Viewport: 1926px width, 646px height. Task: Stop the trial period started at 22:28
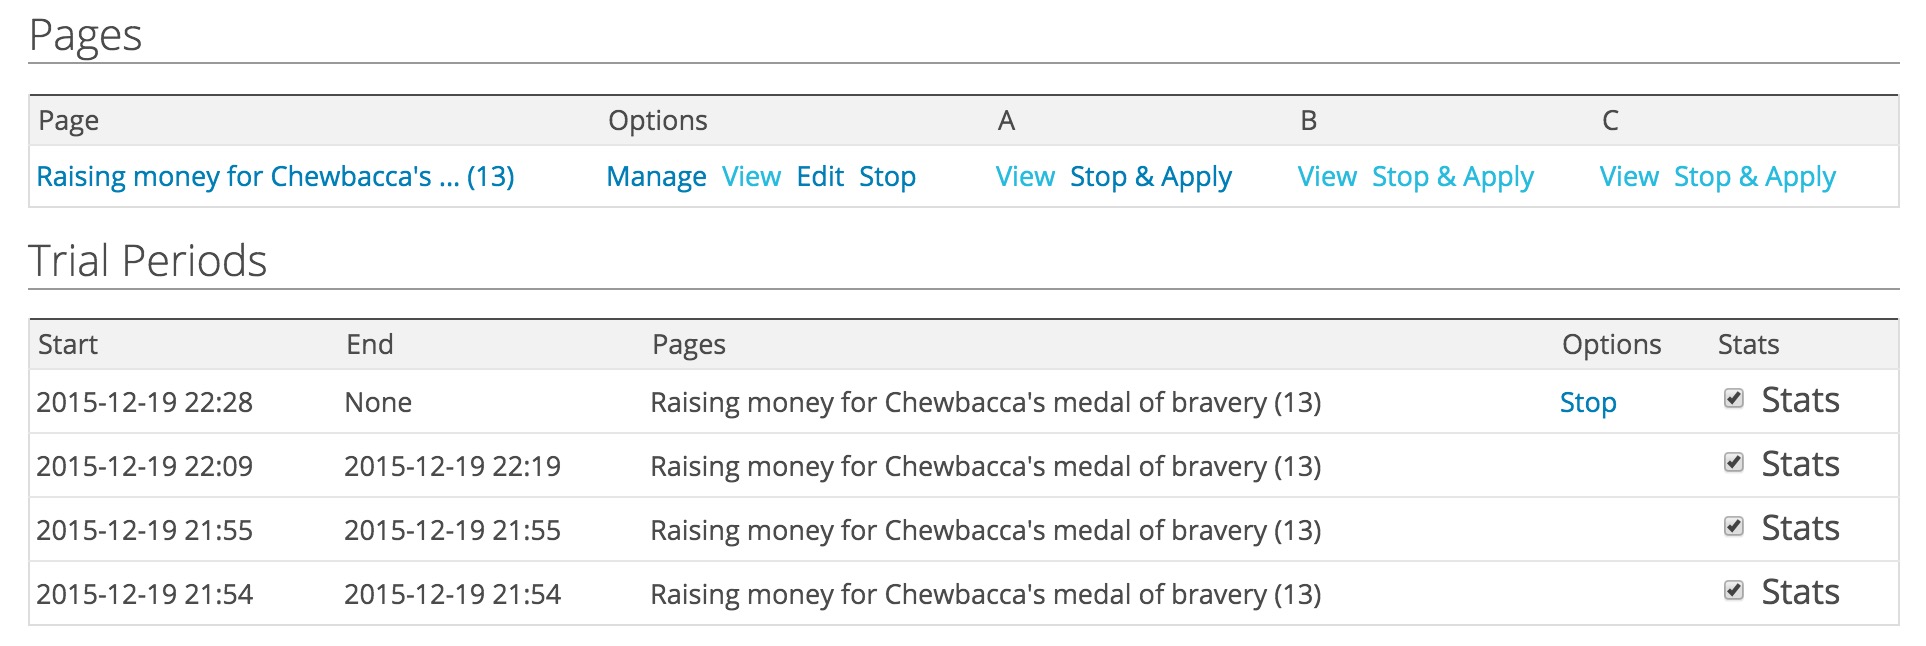1588,403
